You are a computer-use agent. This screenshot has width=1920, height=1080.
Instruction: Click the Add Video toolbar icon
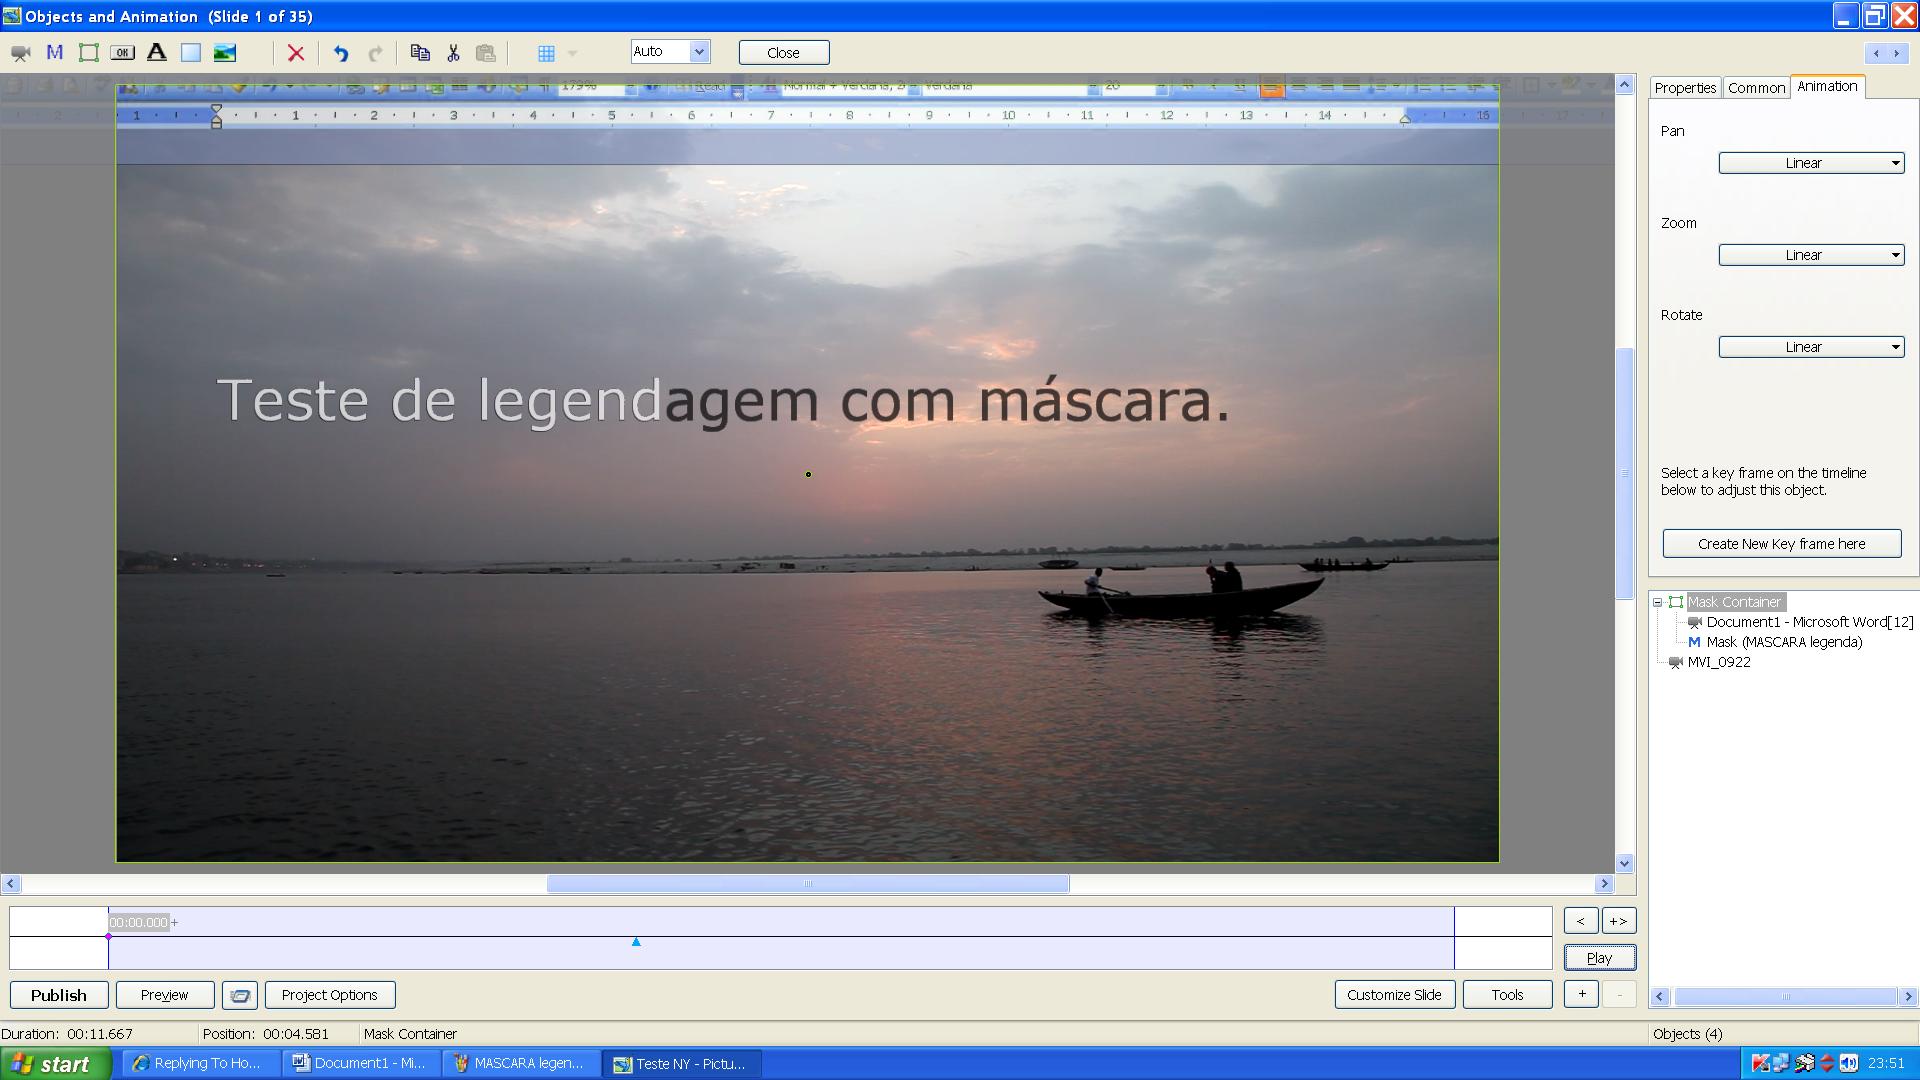pos(20,53)
